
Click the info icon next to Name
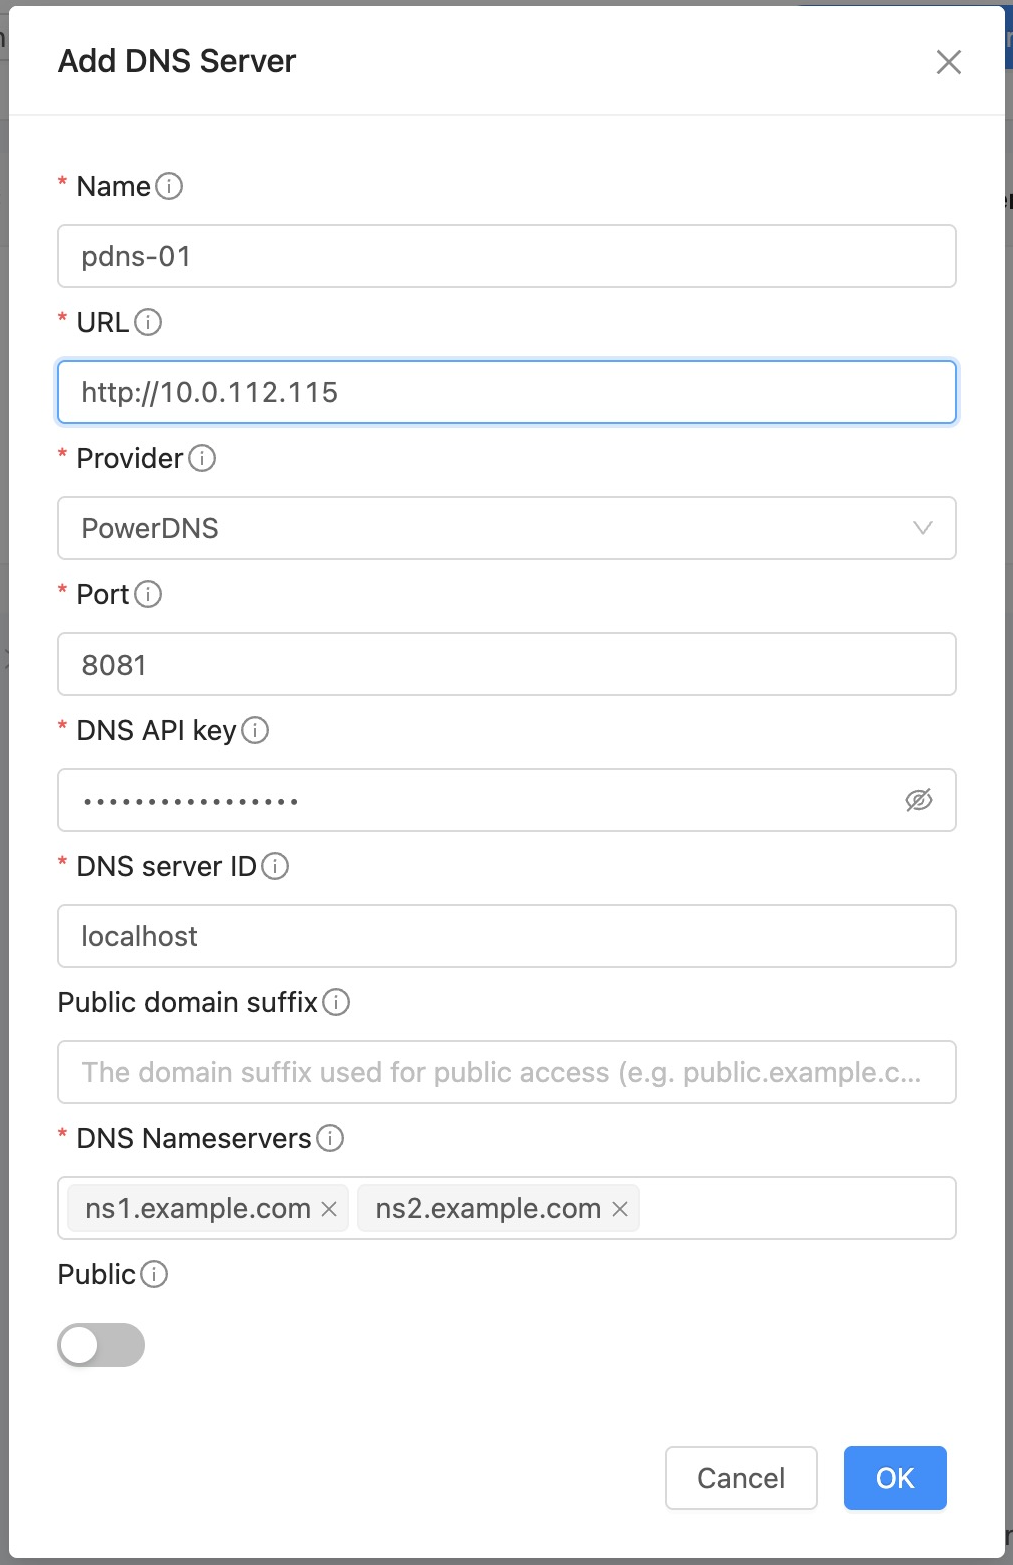(x=169, y=186)
